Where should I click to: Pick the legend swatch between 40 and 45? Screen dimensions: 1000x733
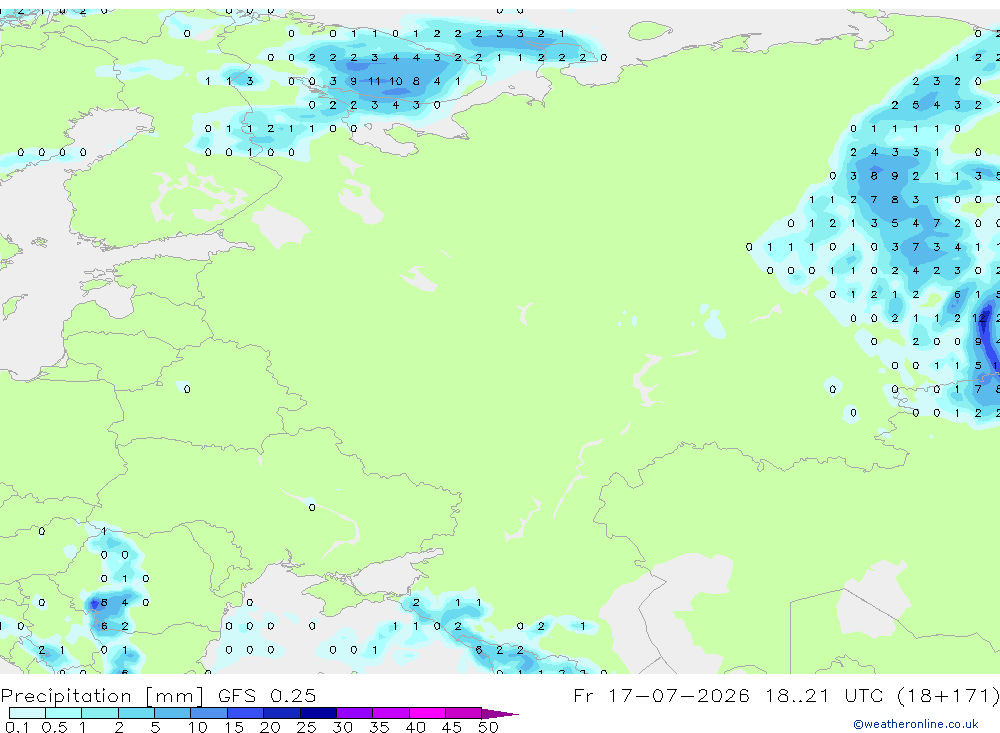click(x=427, y=713)
